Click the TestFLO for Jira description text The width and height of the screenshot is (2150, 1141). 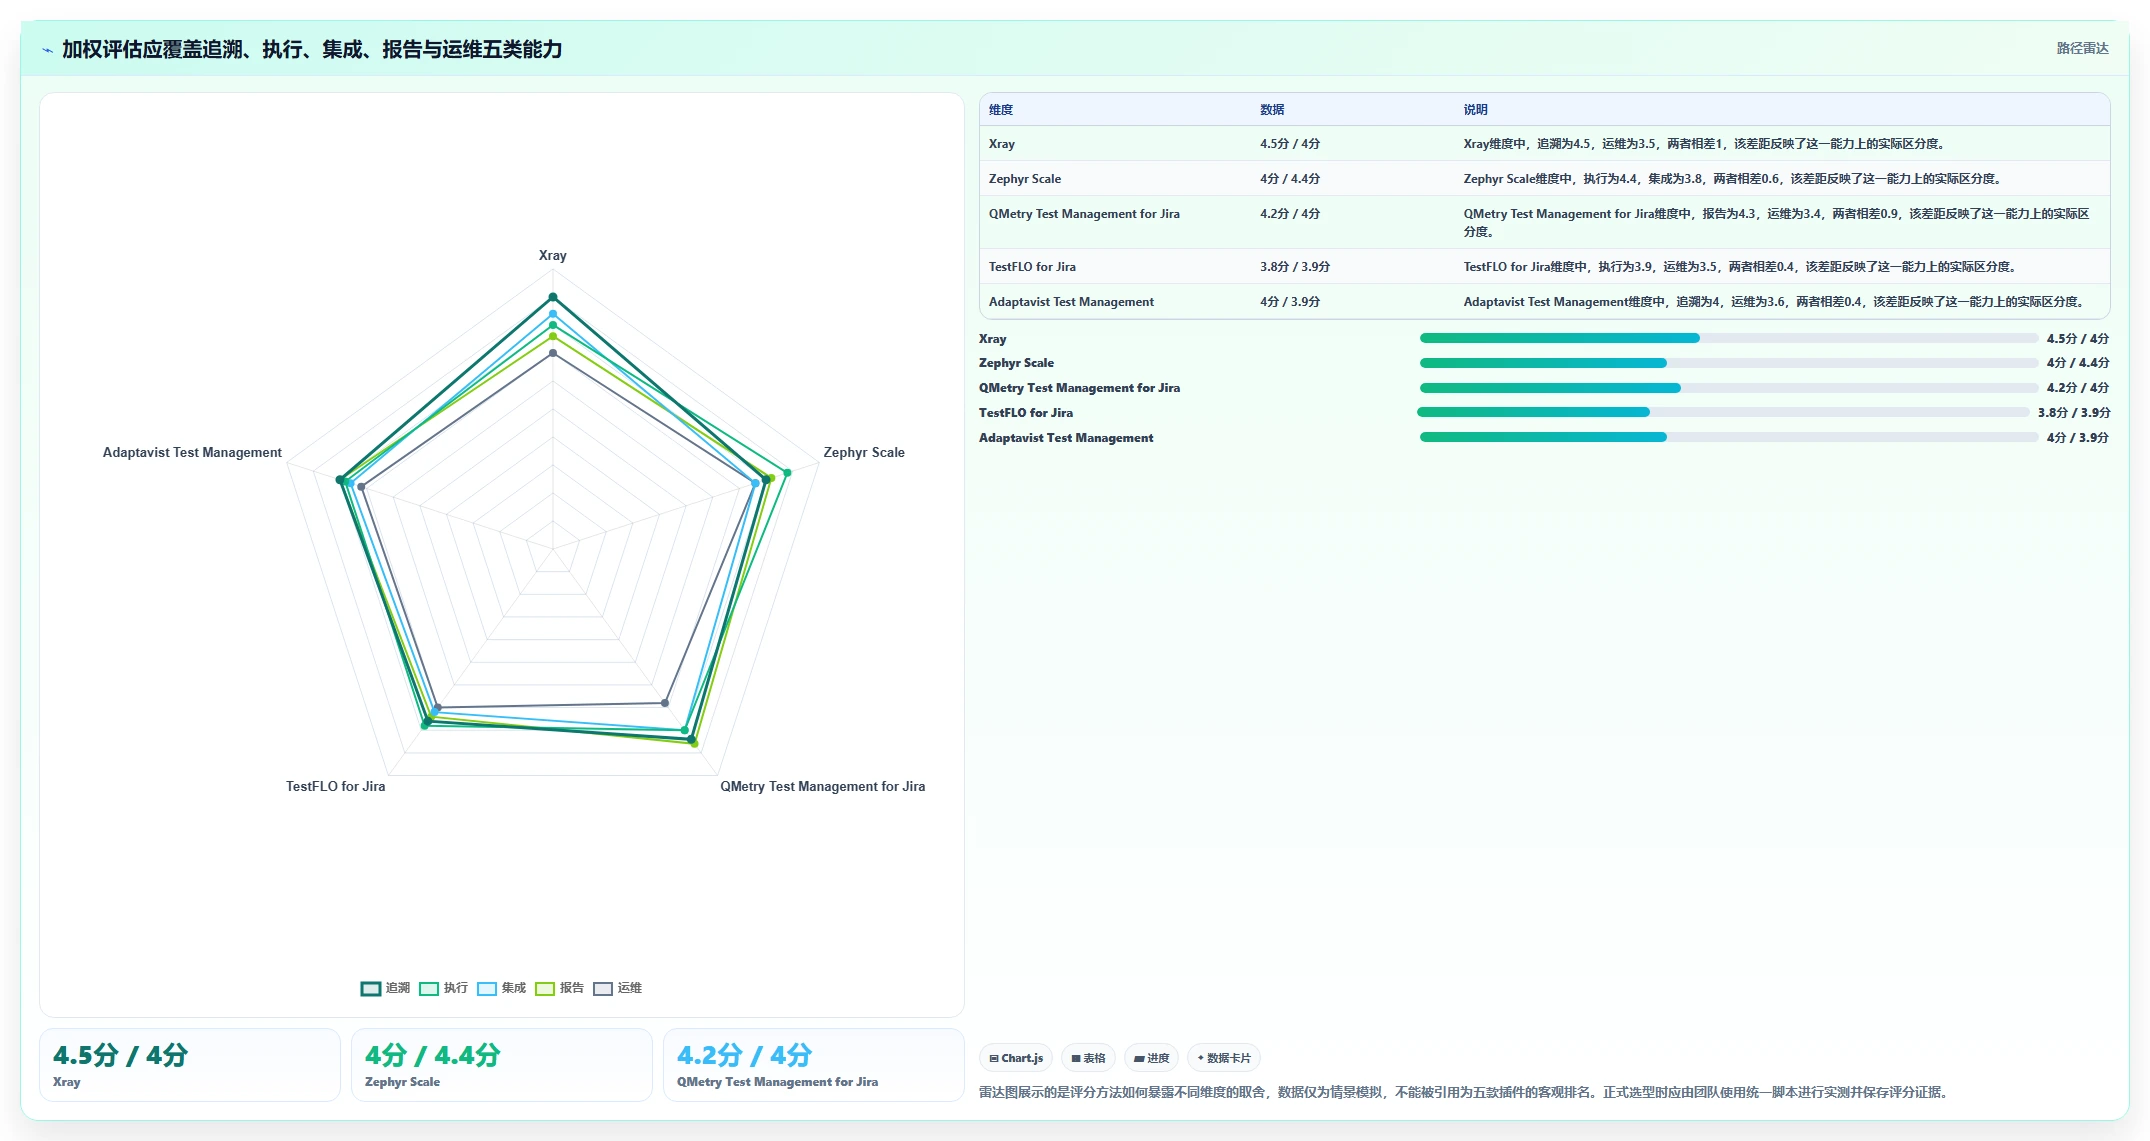1740,267
